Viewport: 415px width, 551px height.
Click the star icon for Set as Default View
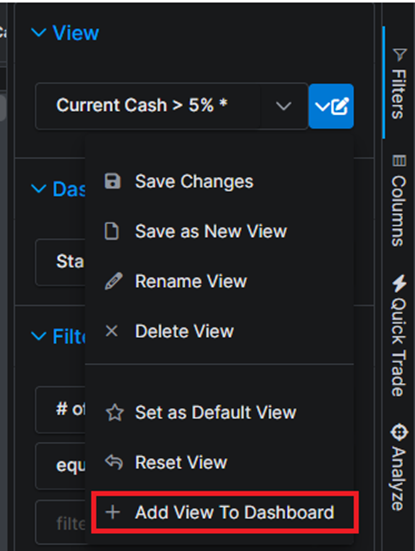115,413
